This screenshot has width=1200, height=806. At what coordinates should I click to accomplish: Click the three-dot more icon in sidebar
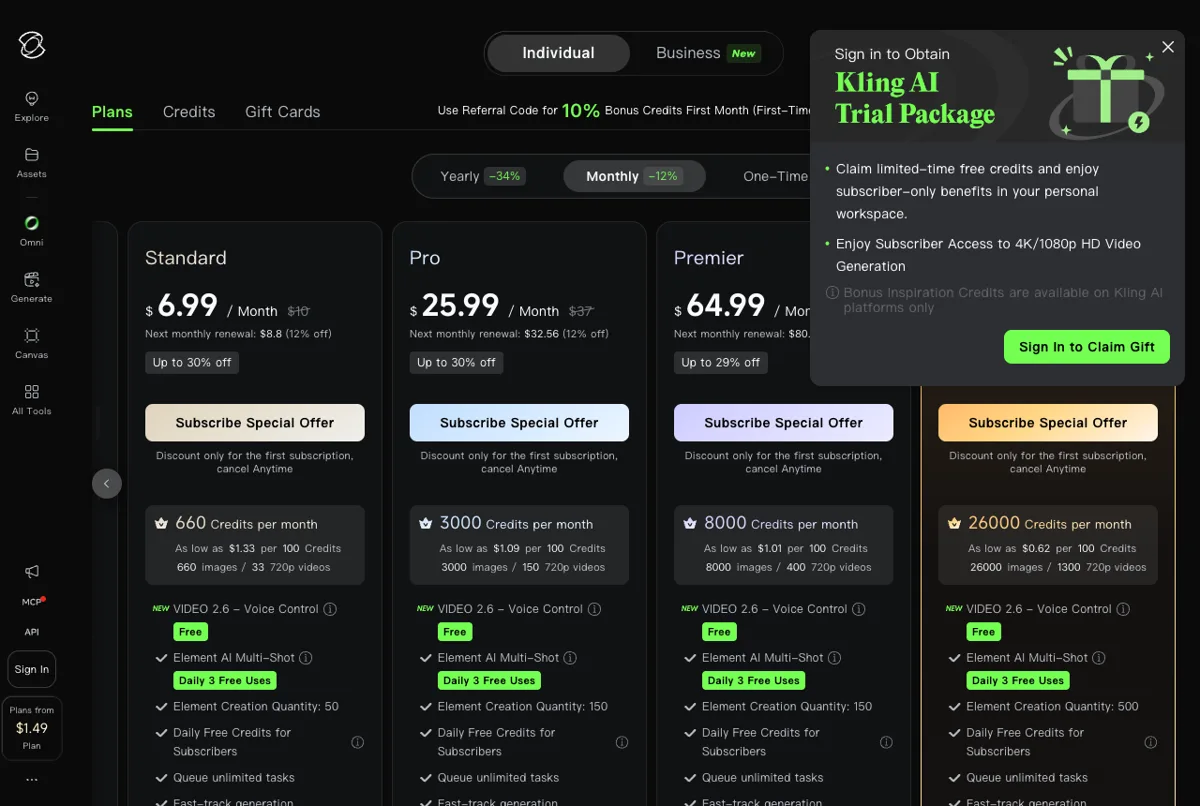pos(32,779)
